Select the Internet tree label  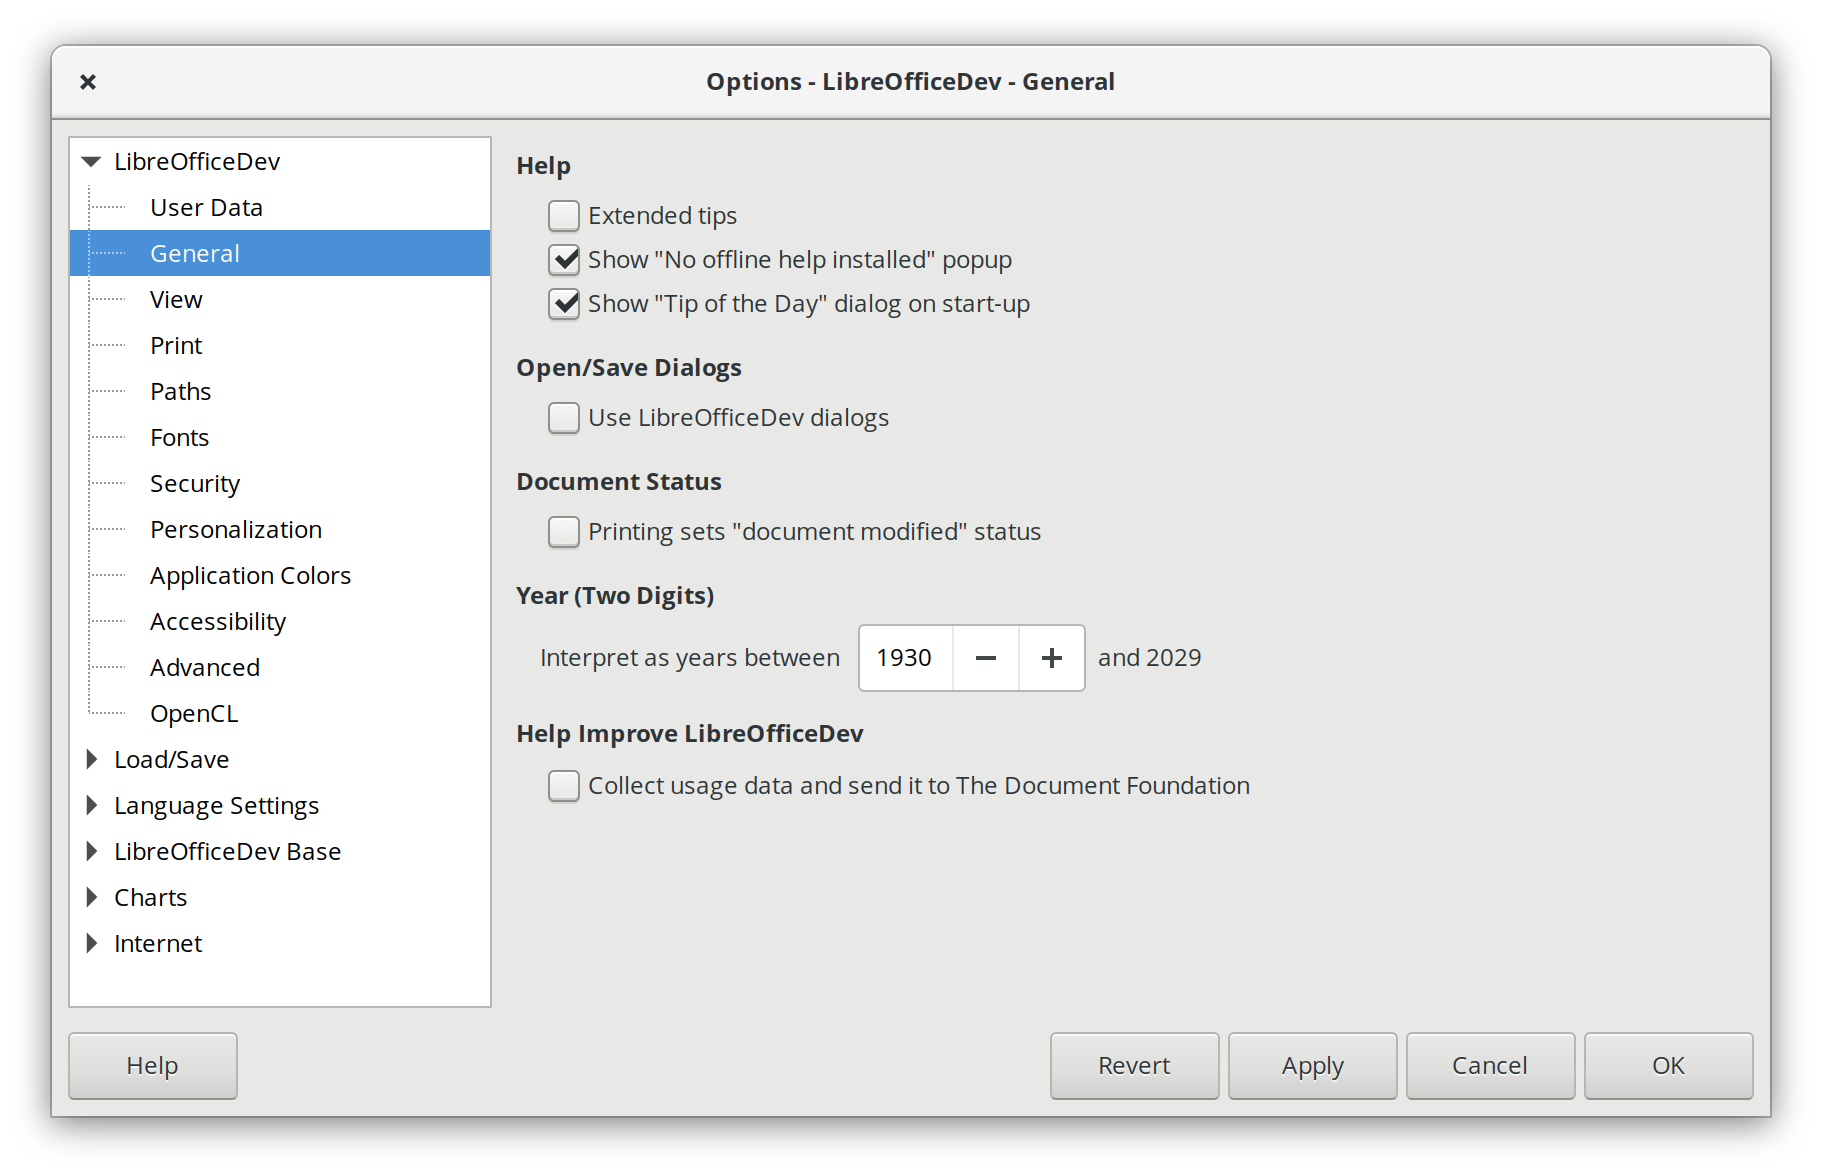point(158,944)
